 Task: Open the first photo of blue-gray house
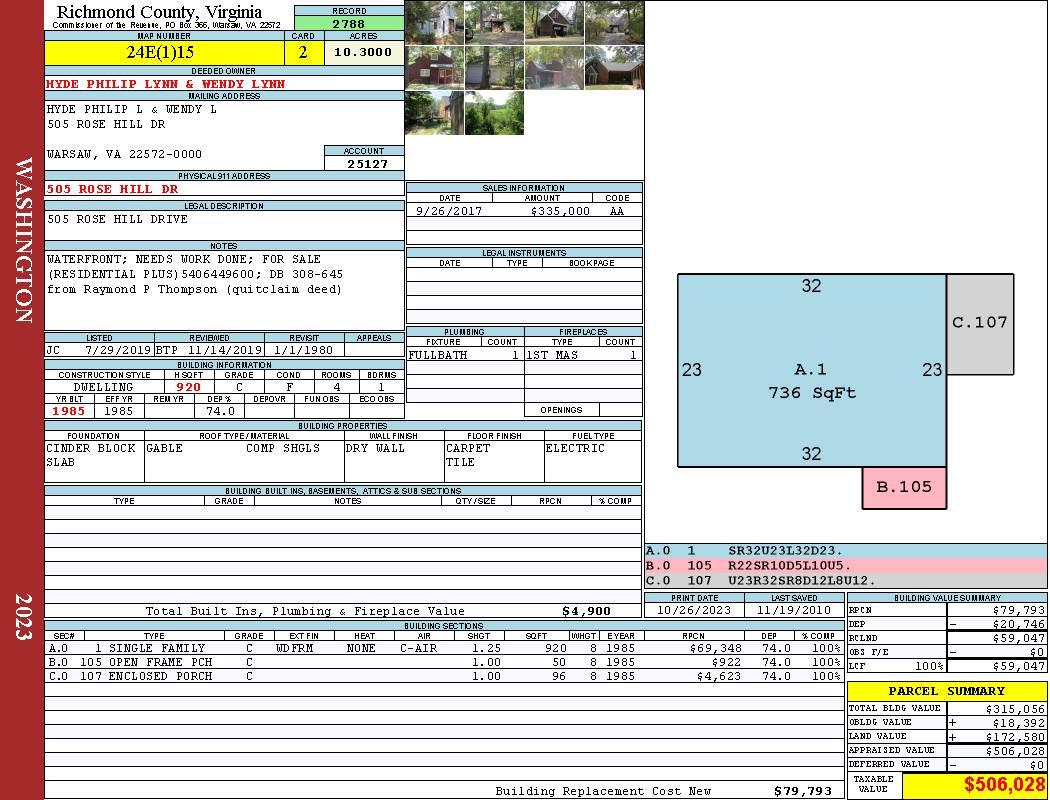[x=433, y=22]
